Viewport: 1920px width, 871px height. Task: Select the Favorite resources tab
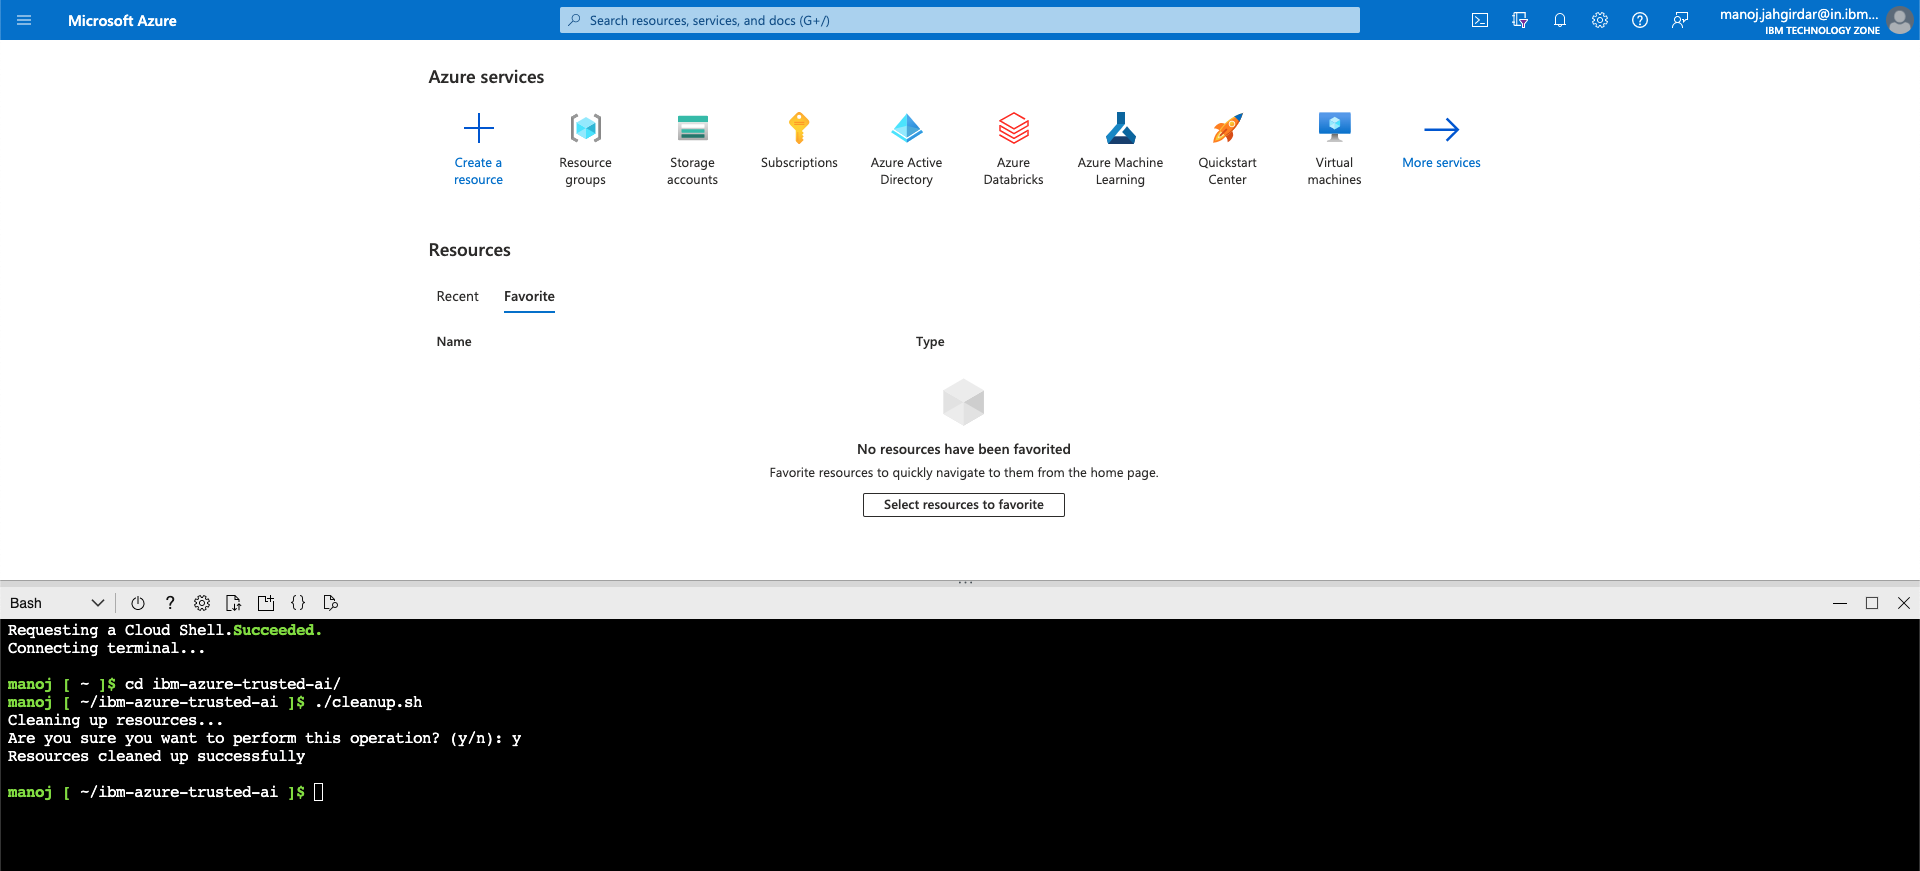pos(529,296)
